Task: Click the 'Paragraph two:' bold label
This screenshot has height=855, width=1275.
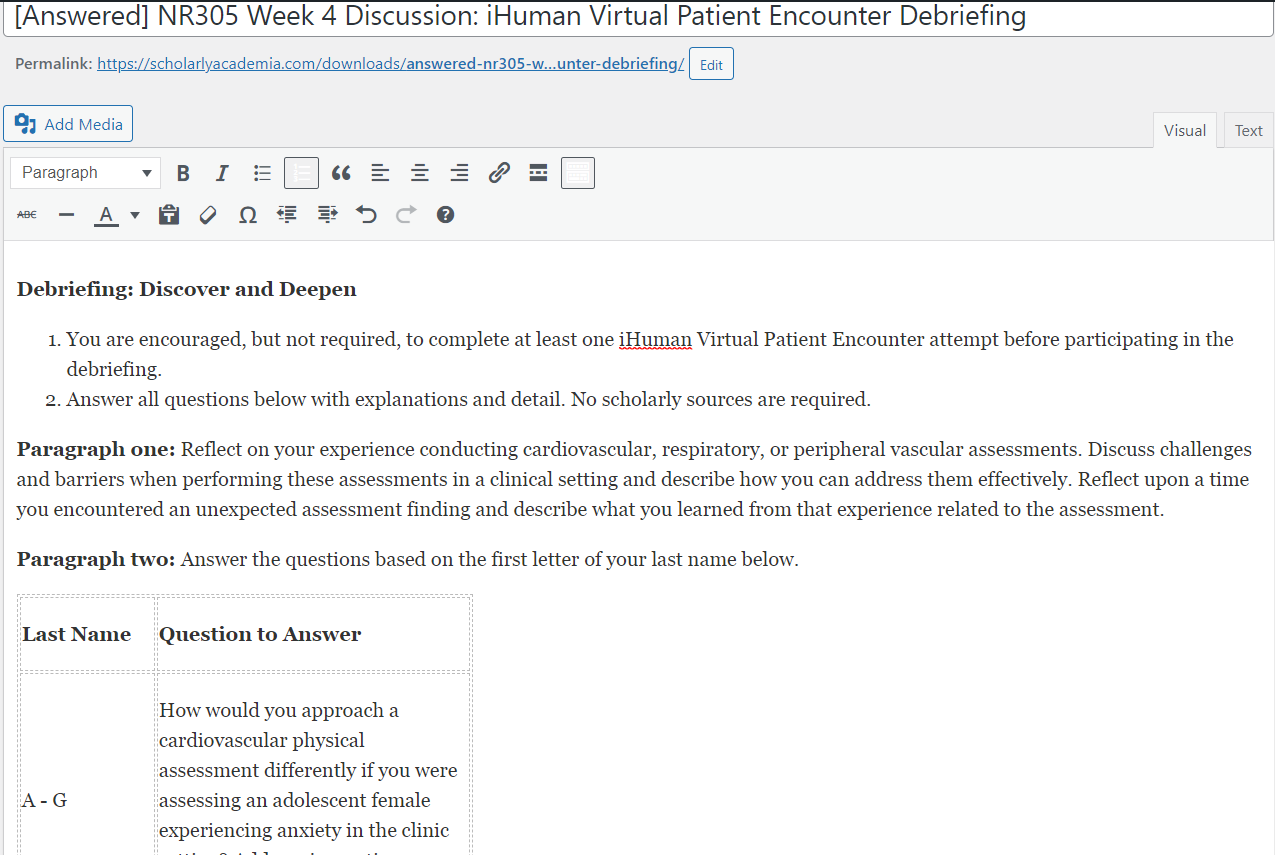Action: tap(96, 559)
